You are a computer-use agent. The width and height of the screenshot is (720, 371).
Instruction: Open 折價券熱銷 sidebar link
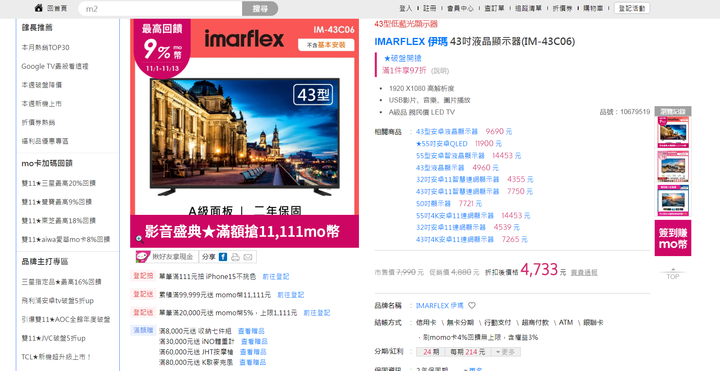pyautogui.click(x=38, y=123)
